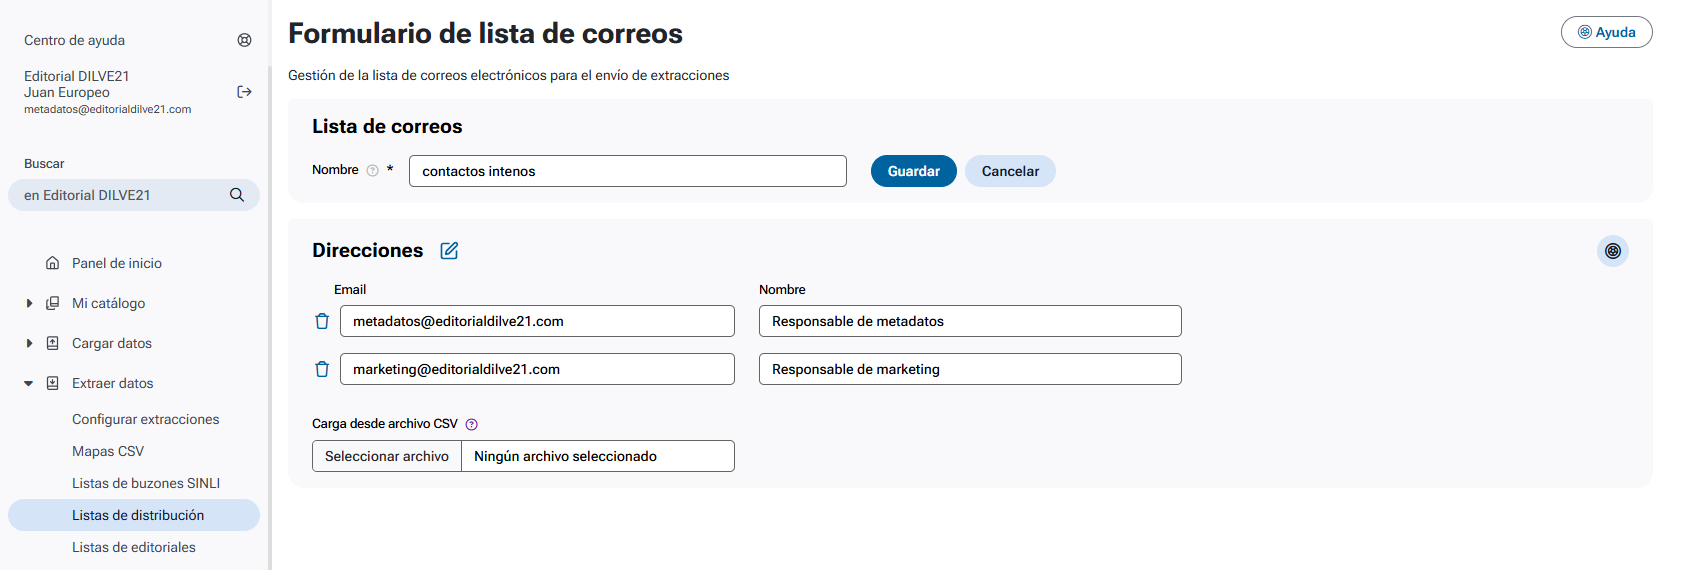1684x570 pixels.
Task: Click the list Nombre input field
Action: 627,171
